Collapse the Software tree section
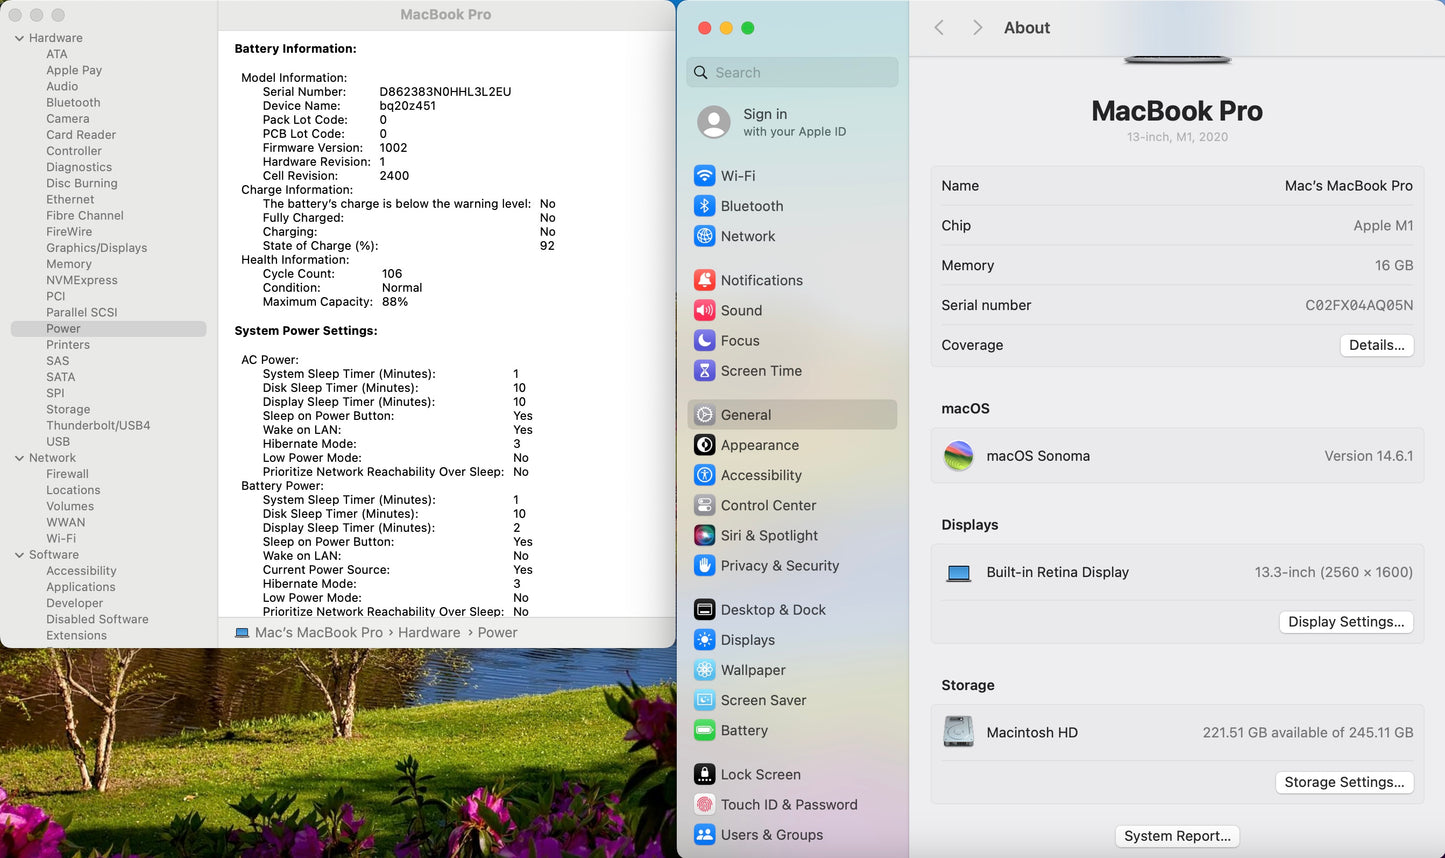 click(x=19, y=555)
